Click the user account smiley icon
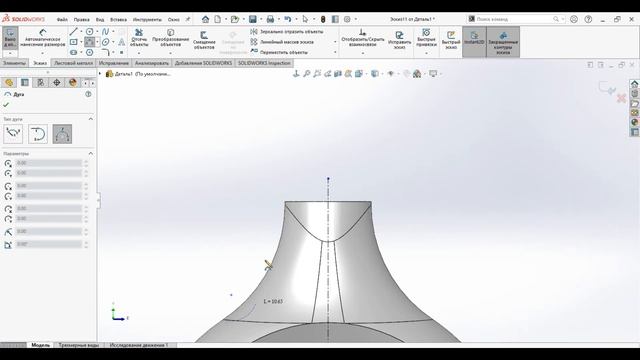The width and height of the screenshot is (640, 360). point(573,19)
